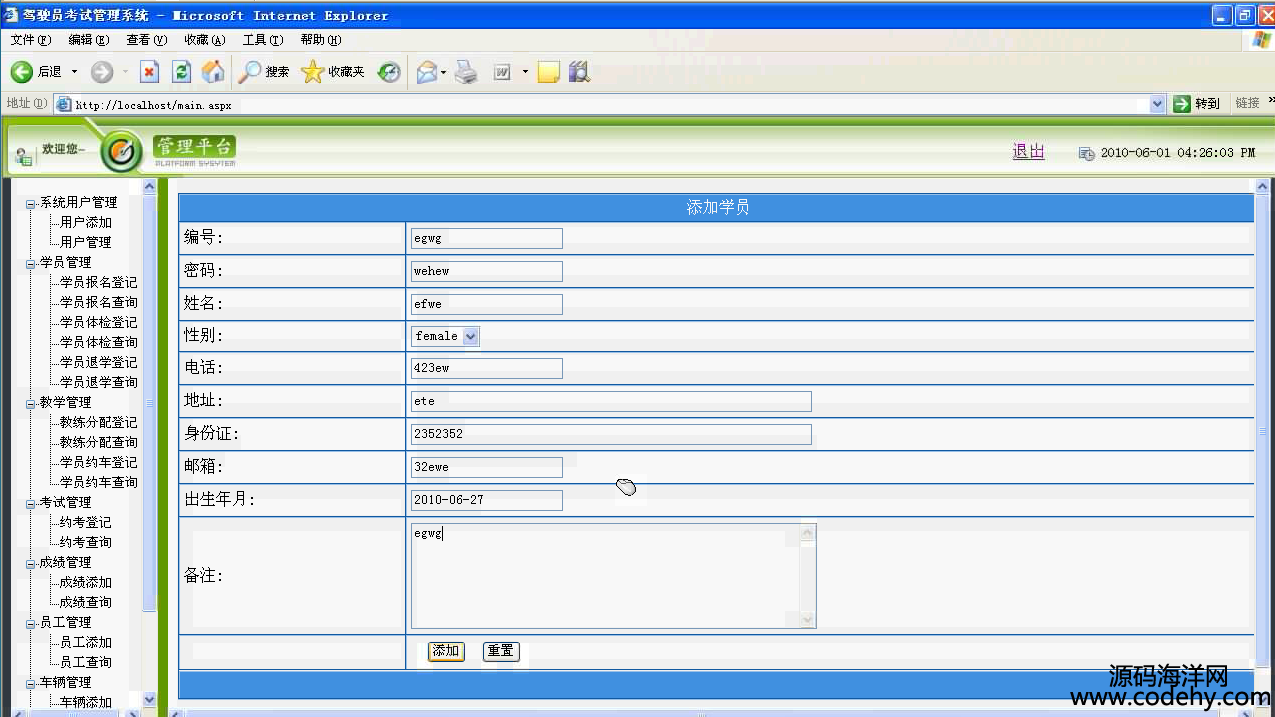Screen dimensions: 1275x717
Task: Click the Research binoculars icon
Action: (x=579, y=72)
